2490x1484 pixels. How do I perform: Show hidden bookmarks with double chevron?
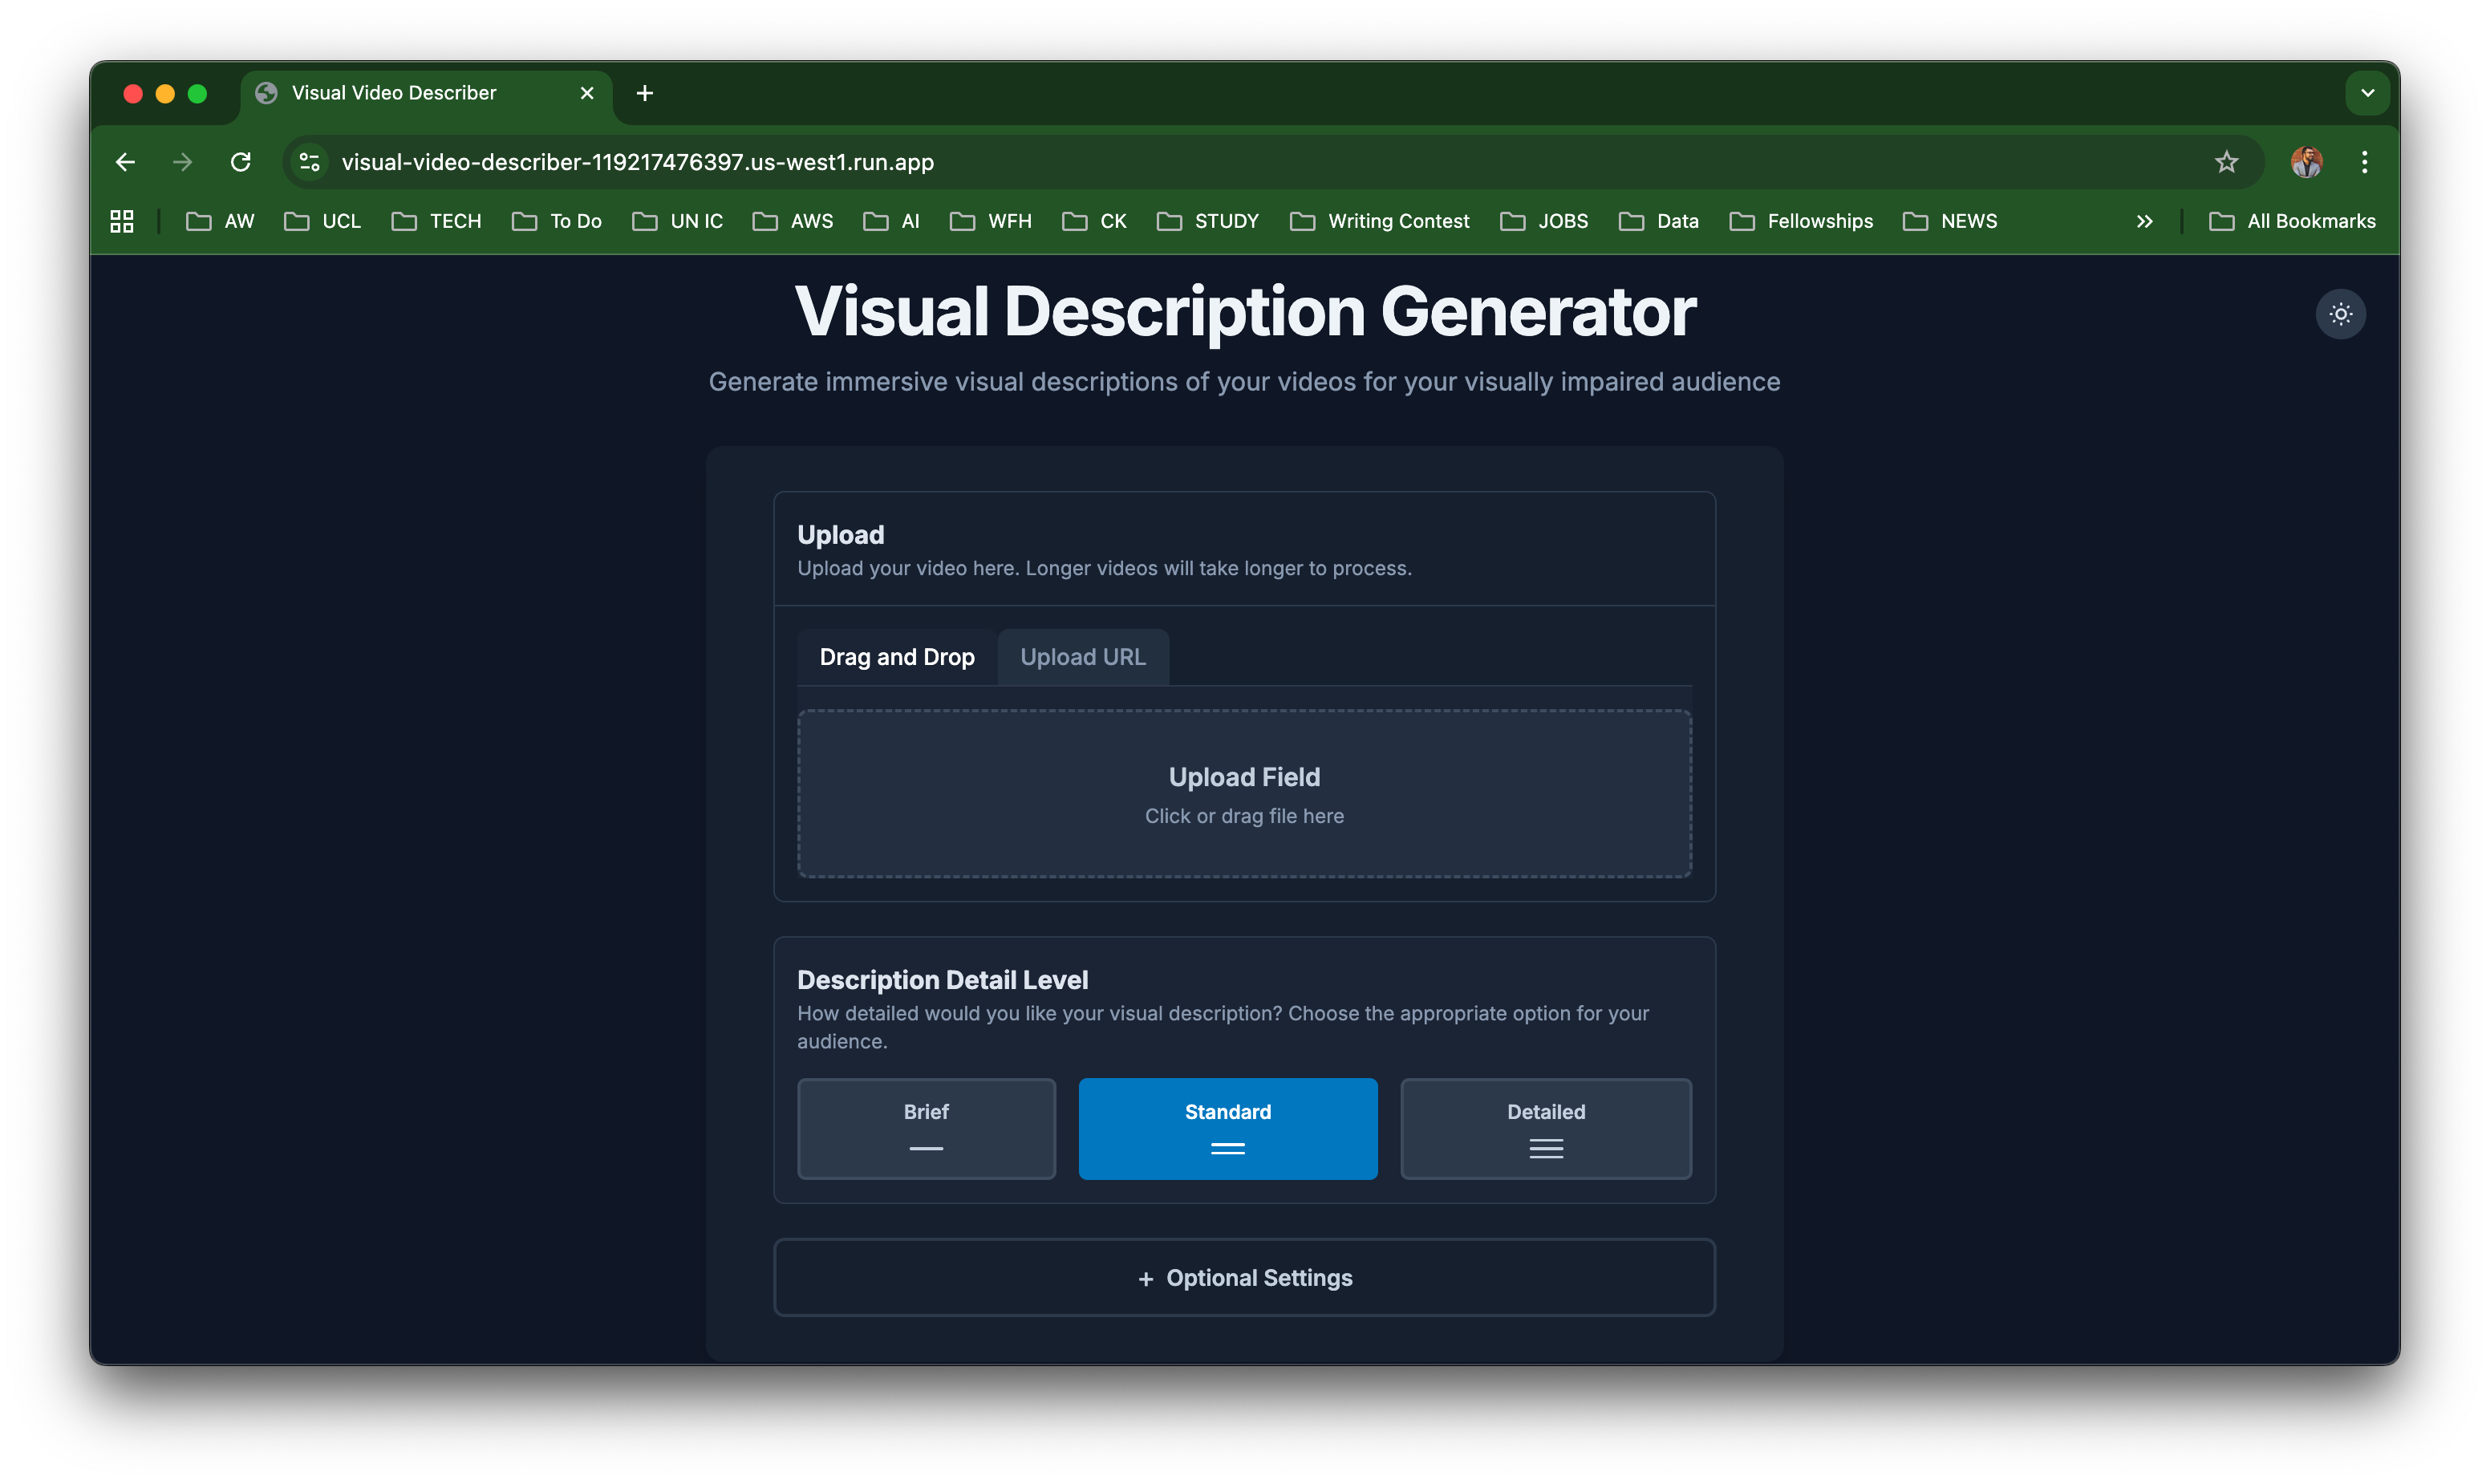pyautogui.click(x=2144, y=221)
